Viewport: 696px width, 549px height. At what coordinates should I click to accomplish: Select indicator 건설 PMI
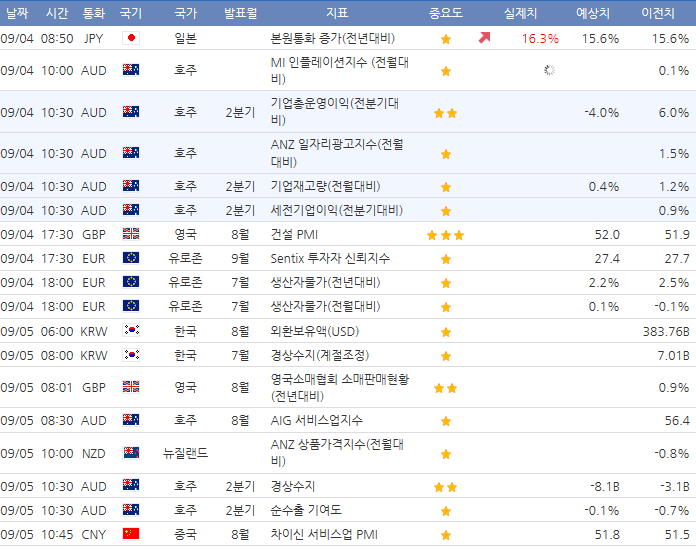click(x=294, y=234)
